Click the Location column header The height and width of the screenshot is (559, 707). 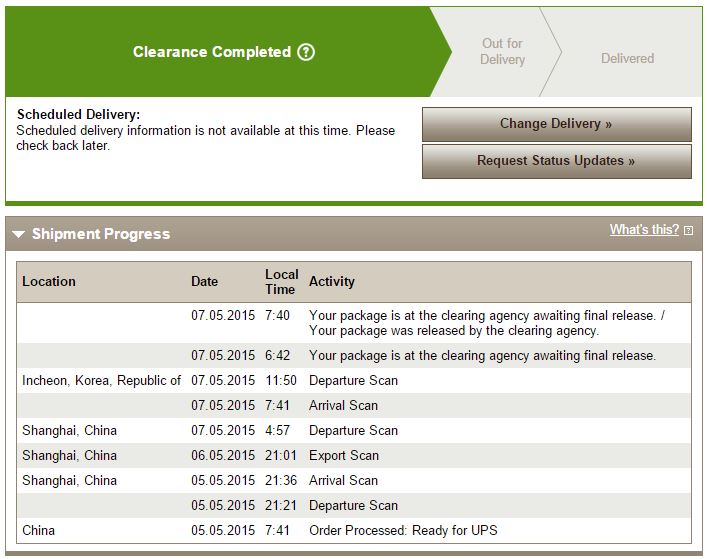pyautogui.click(x=49, y=281)
